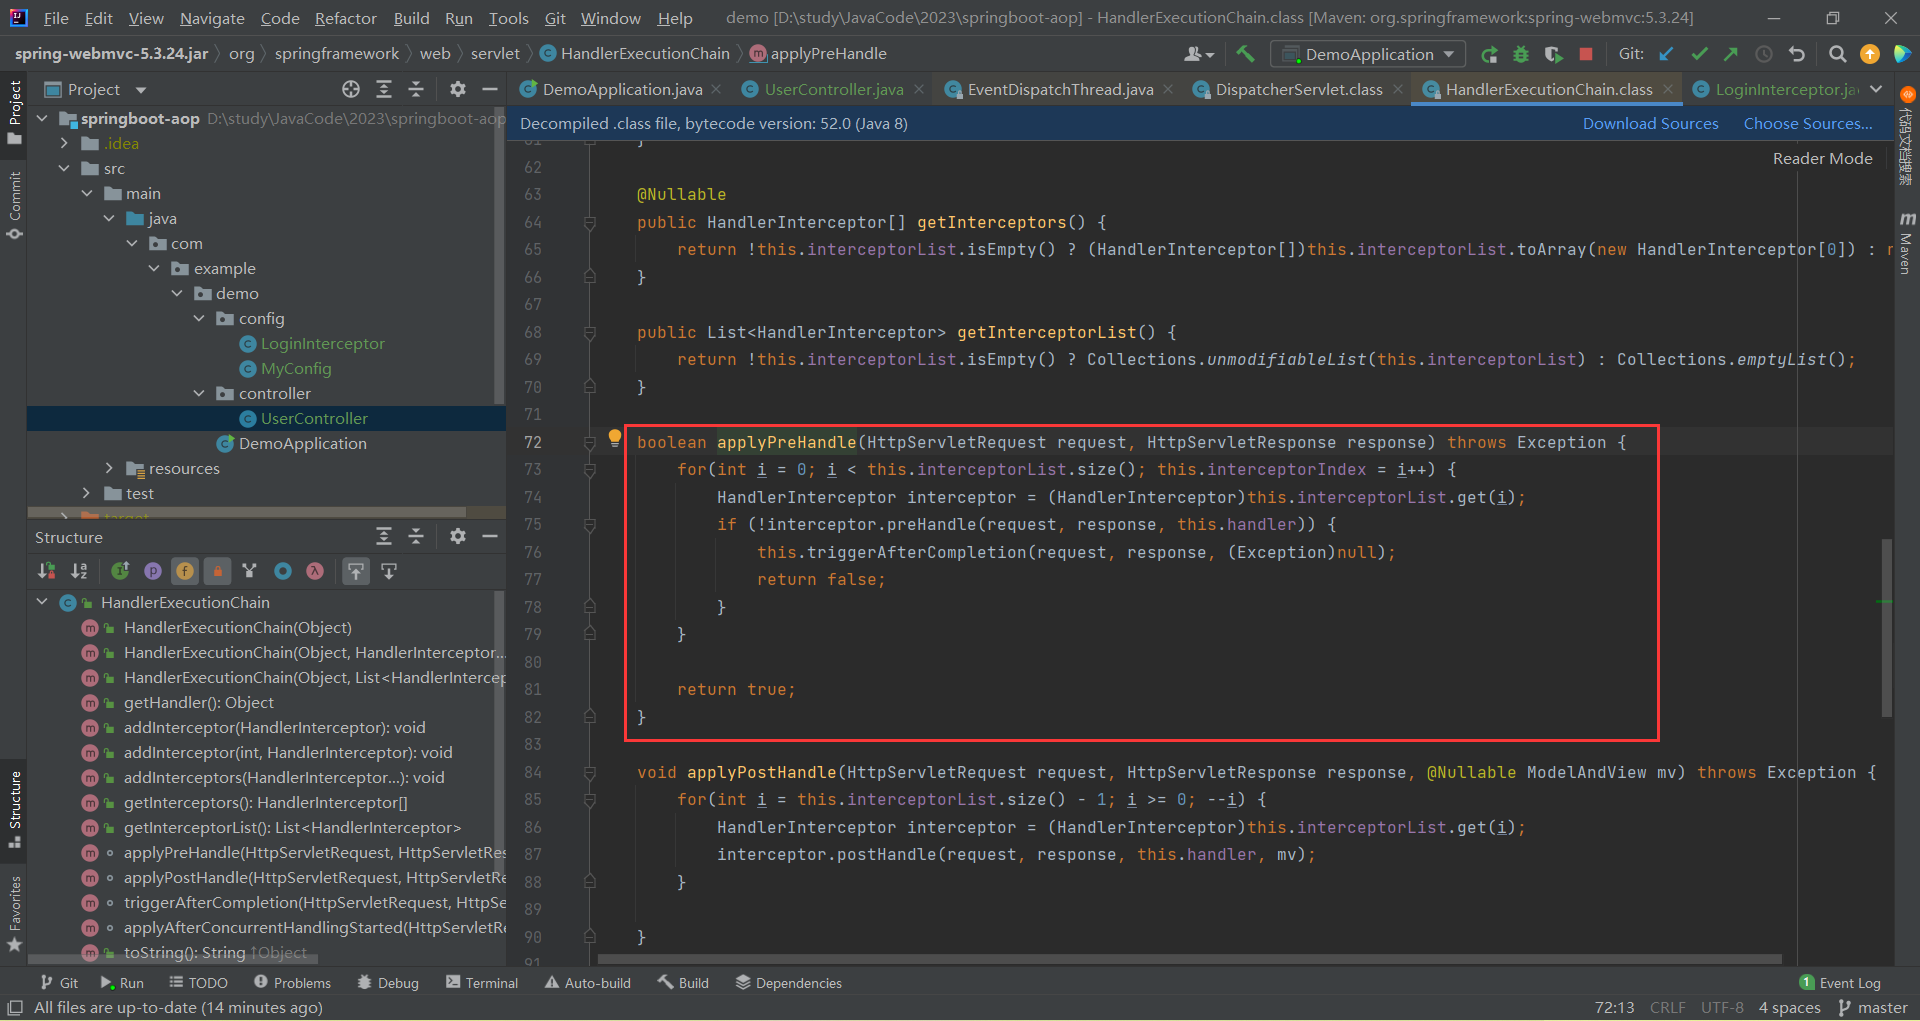Rerun DemoApplication with the rerun icon
This screenshot has height=1021, width=1920.
click(x=1489, y=54)
